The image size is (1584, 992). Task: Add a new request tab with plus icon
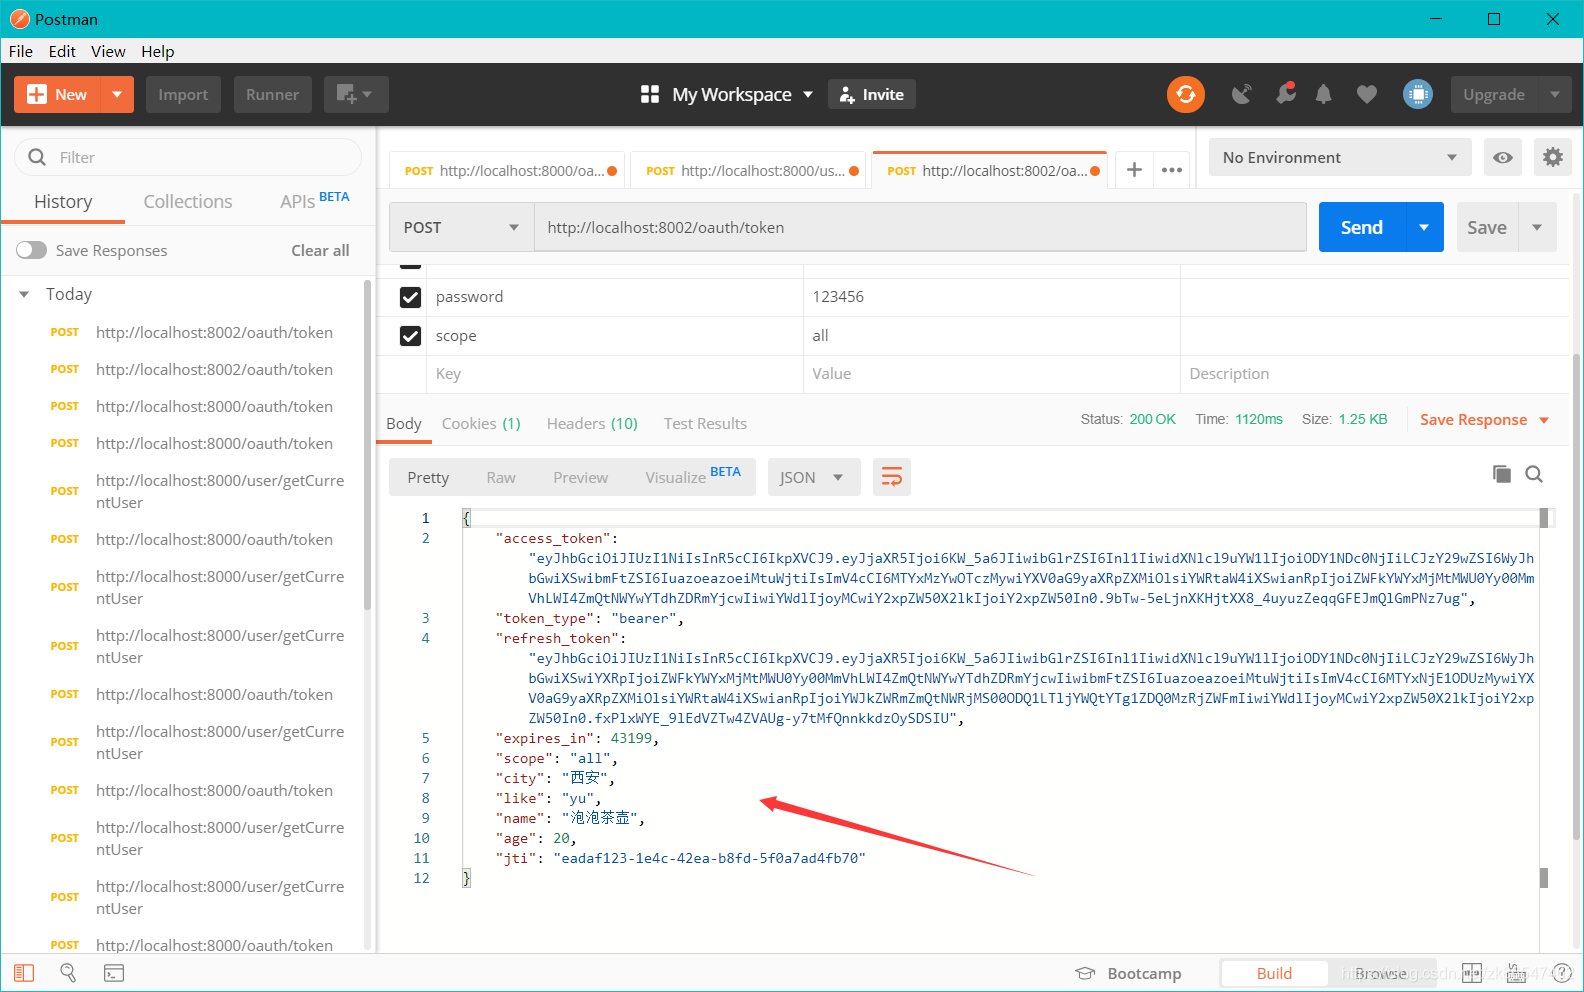click(x=1134, y=170)
